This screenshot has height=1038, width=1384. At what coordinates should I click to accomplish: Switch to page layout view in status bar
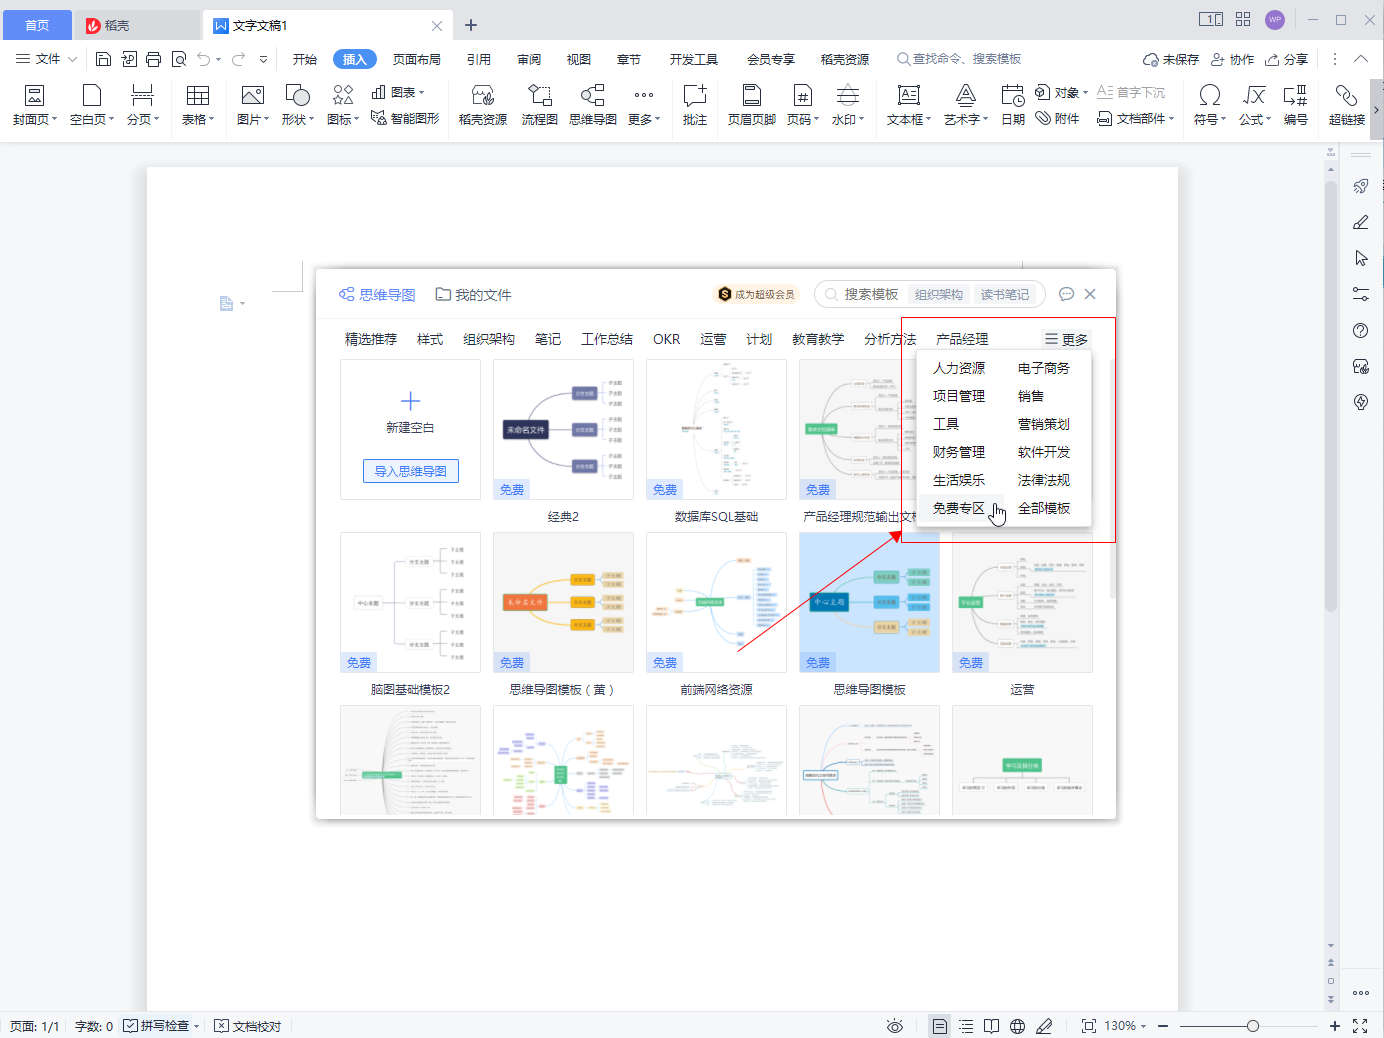tap(939, 1026)
